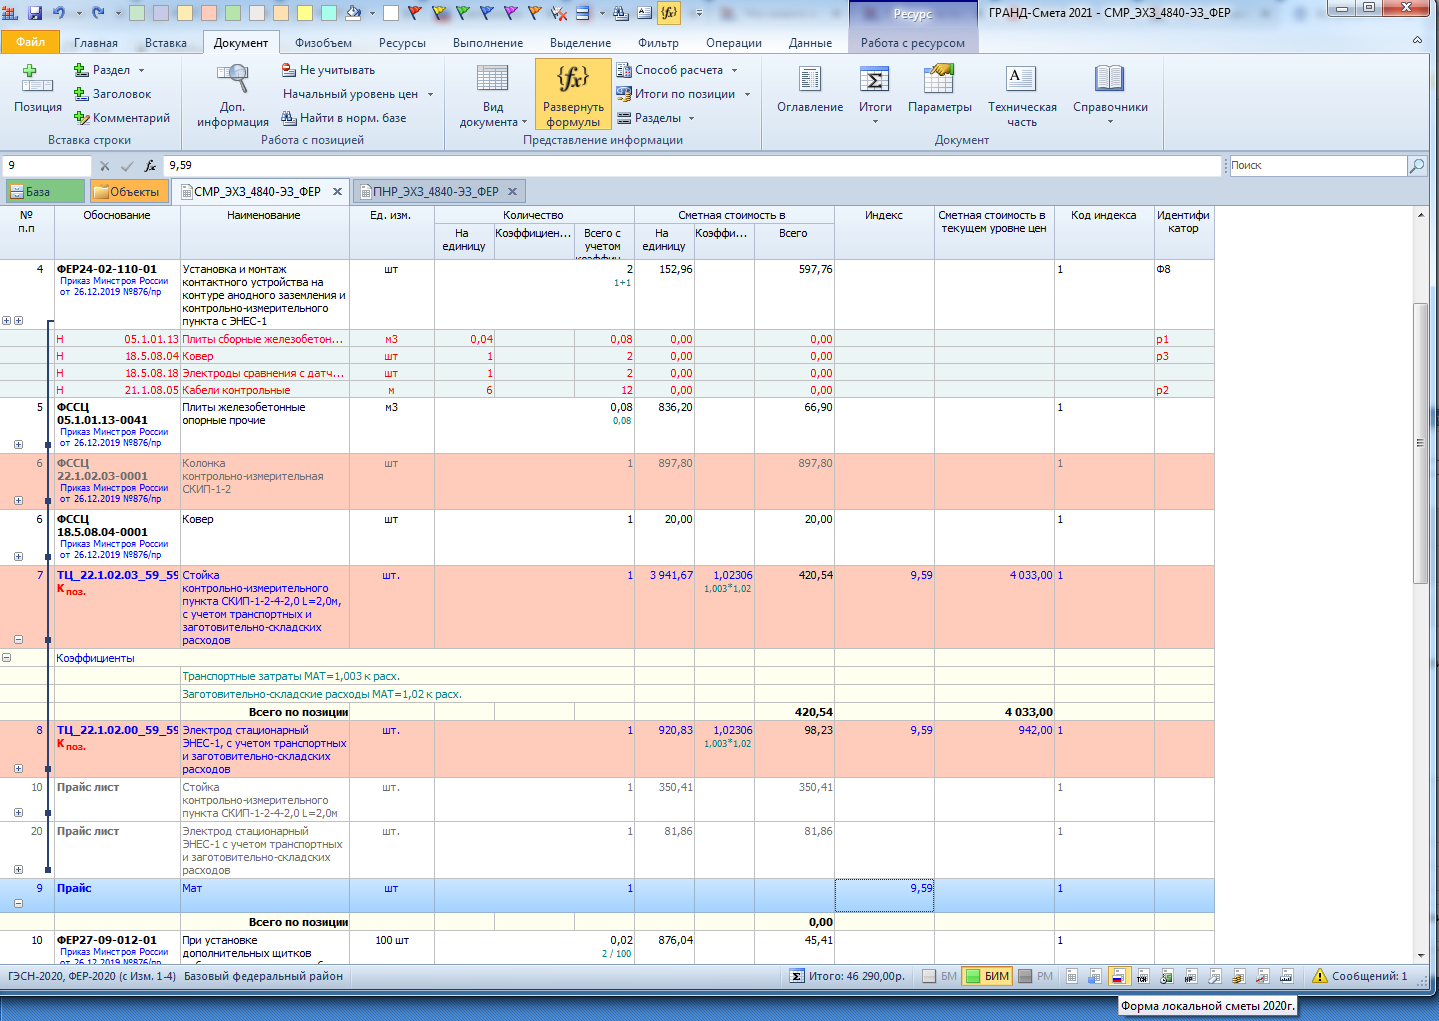Click the Найти в норм. базе button
This screenshot has height=1021, width=1439.
(x=343, y=118)
